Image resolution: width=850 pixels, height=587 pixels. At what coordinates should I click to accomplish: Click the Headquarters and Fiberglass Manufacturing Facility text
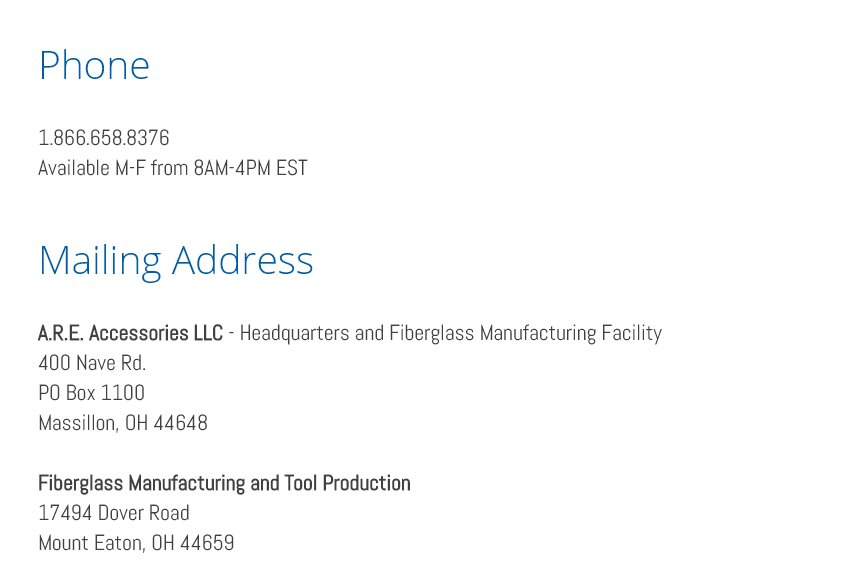(x=450, y=333)
